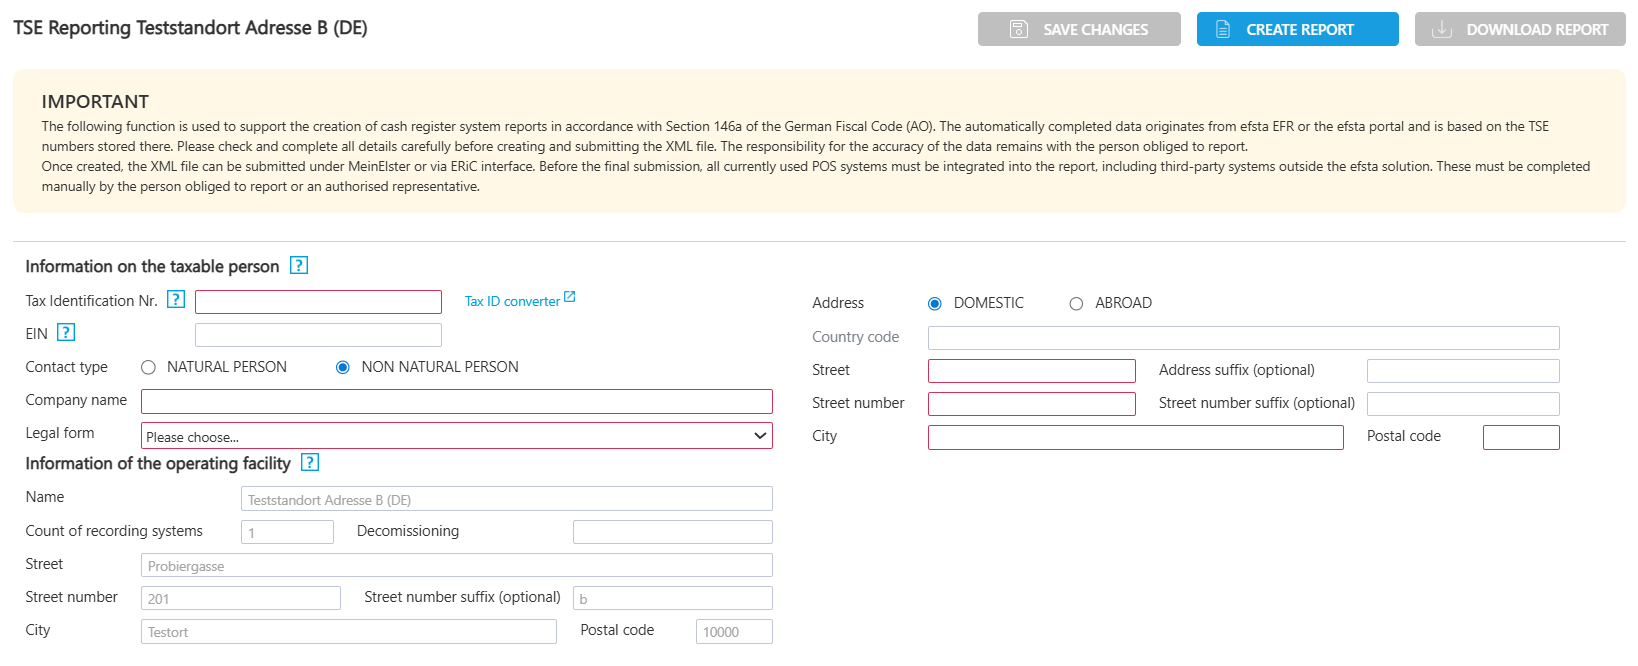Open help icon next to Tax Identification Nr.
This screenshot has width=1638, height=666.
click(176, 299)
